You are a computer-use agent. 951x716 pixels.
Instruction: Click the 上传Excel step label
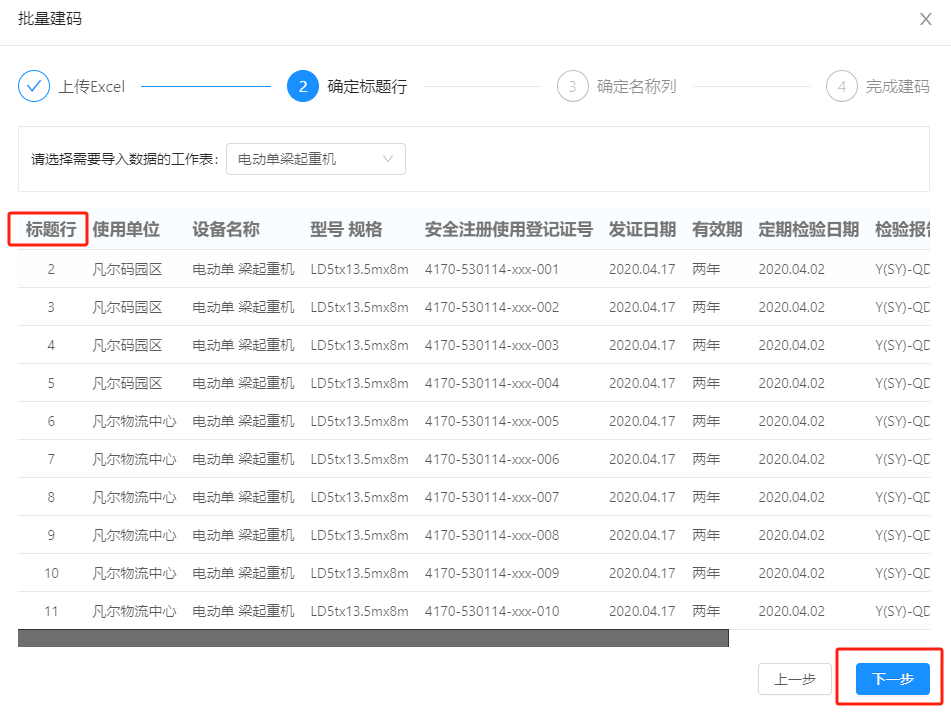pyautogui.click(x=92, y=86)
